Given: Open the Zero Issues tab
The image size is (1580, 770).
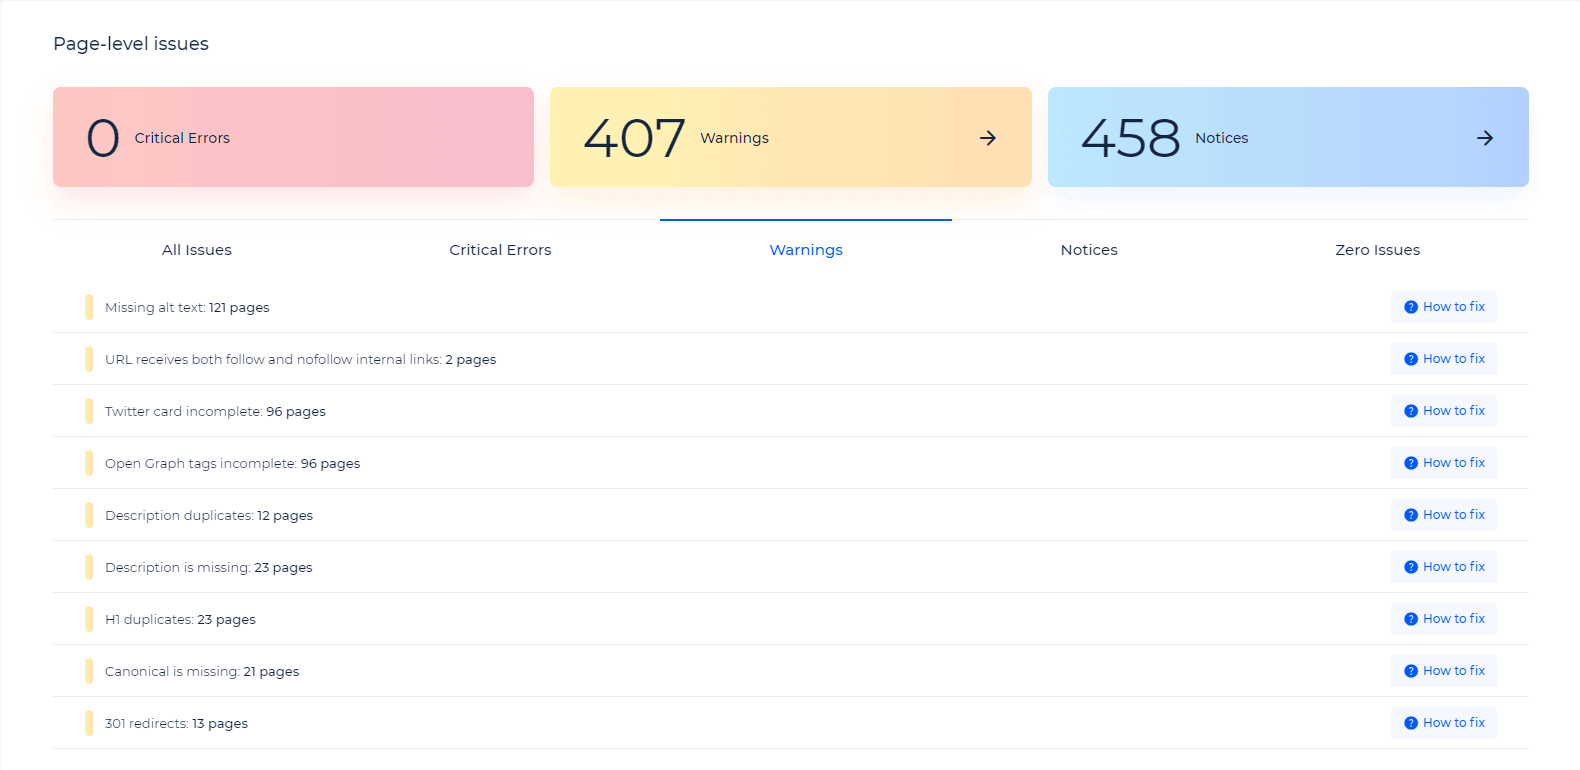Looking at the screenshot, I should tap(1377, 250).
